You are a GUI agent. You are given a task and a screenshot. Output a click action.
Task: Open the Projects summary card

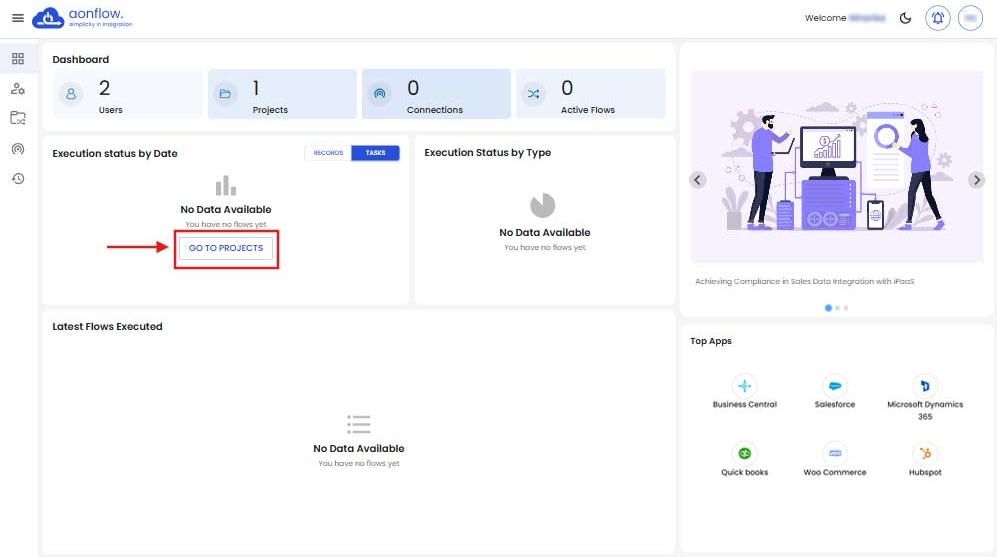pos(282,95)
